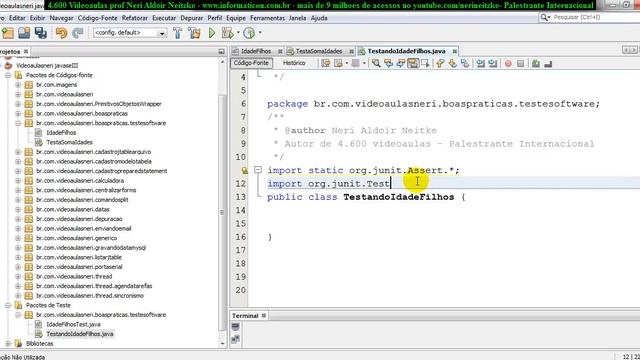
Task: Click the Open Project toolbar icon
Action: point(24,33)
